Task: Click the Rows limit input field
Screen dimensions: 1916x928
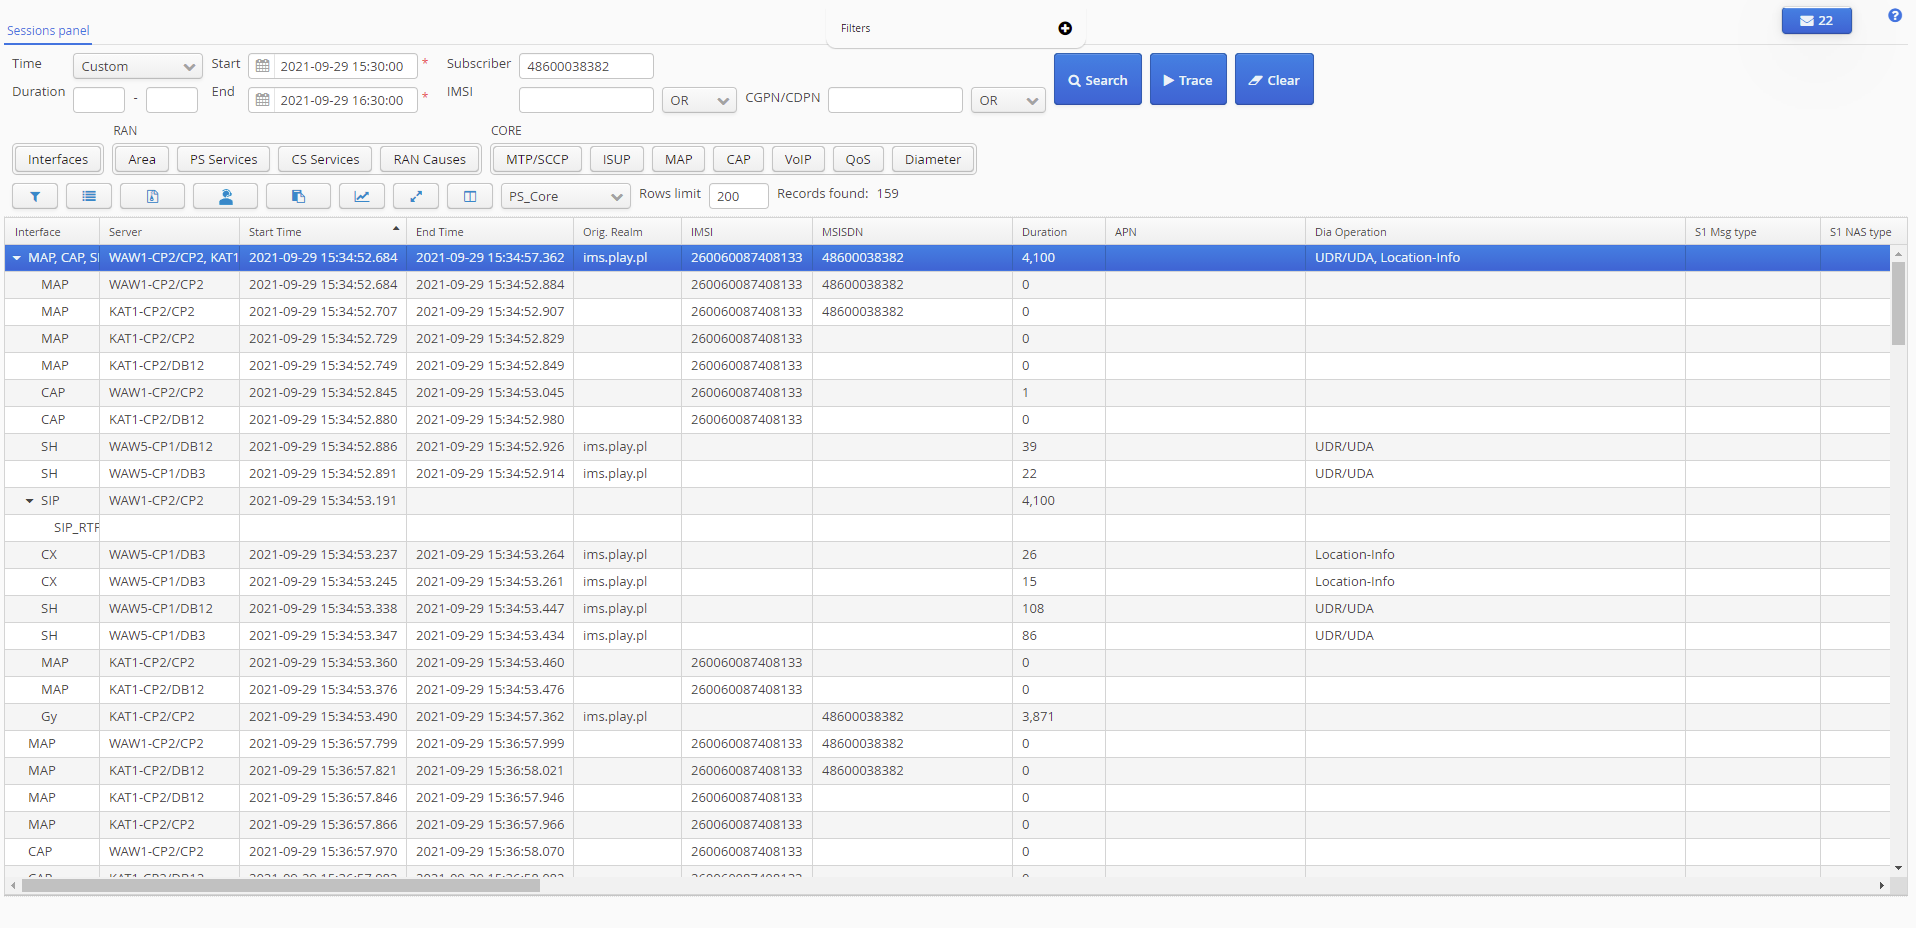Action: pyautogui.click(x=739, y=196)
